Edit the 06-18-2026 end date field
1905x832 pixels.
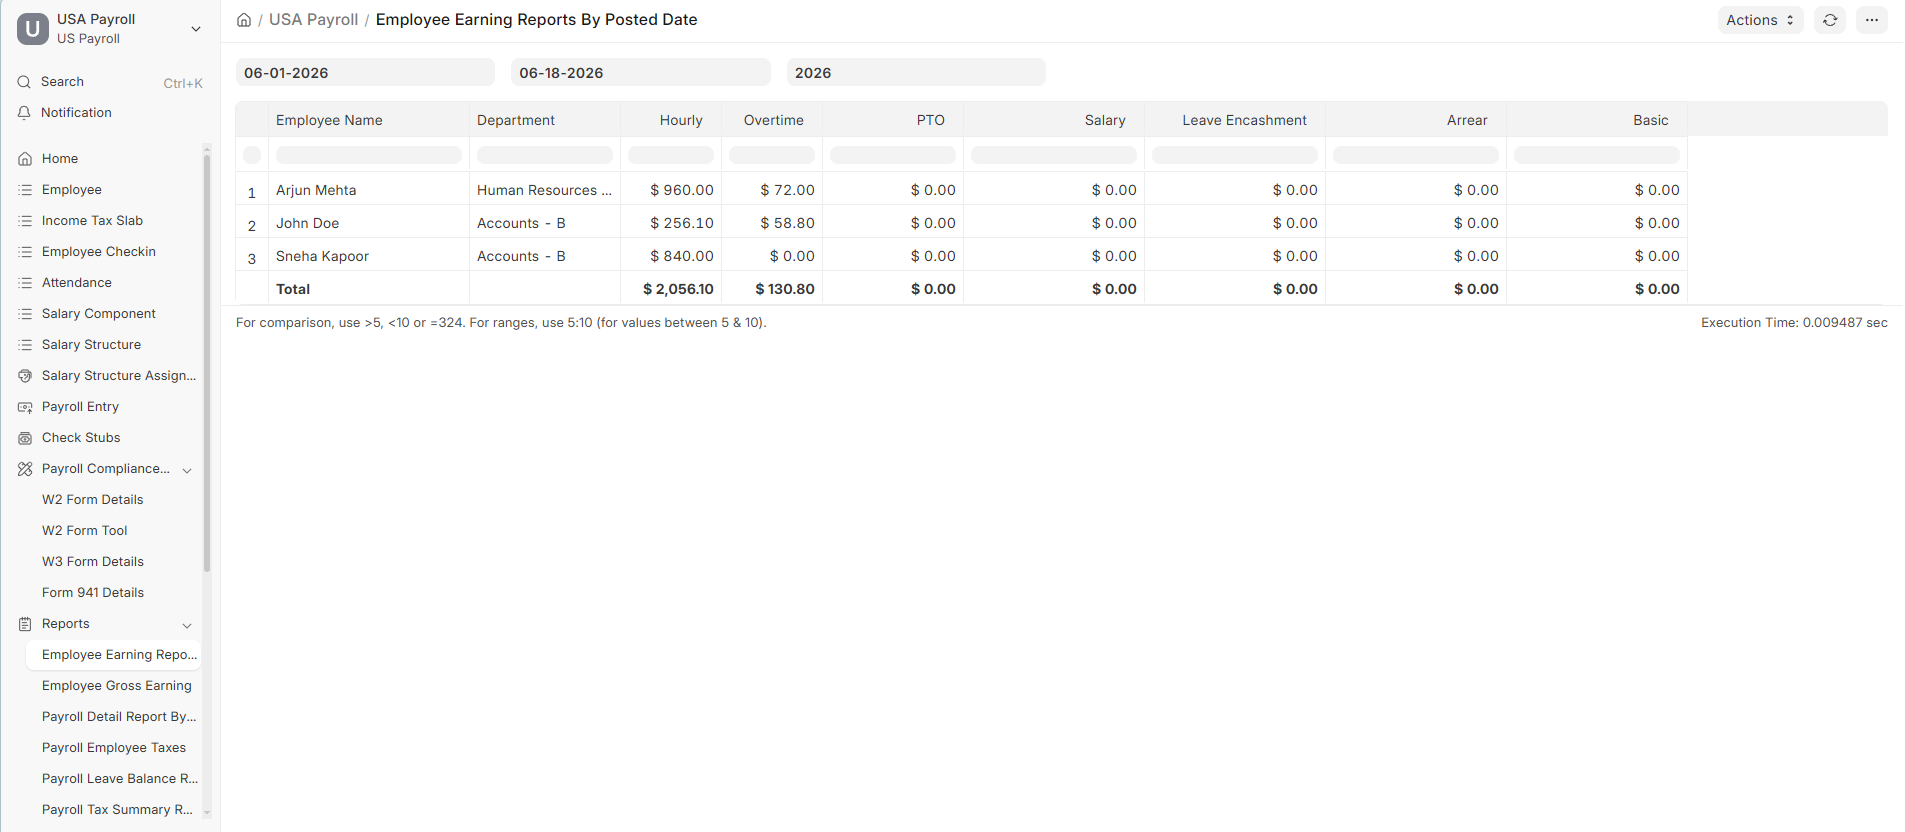click(641, 72)
